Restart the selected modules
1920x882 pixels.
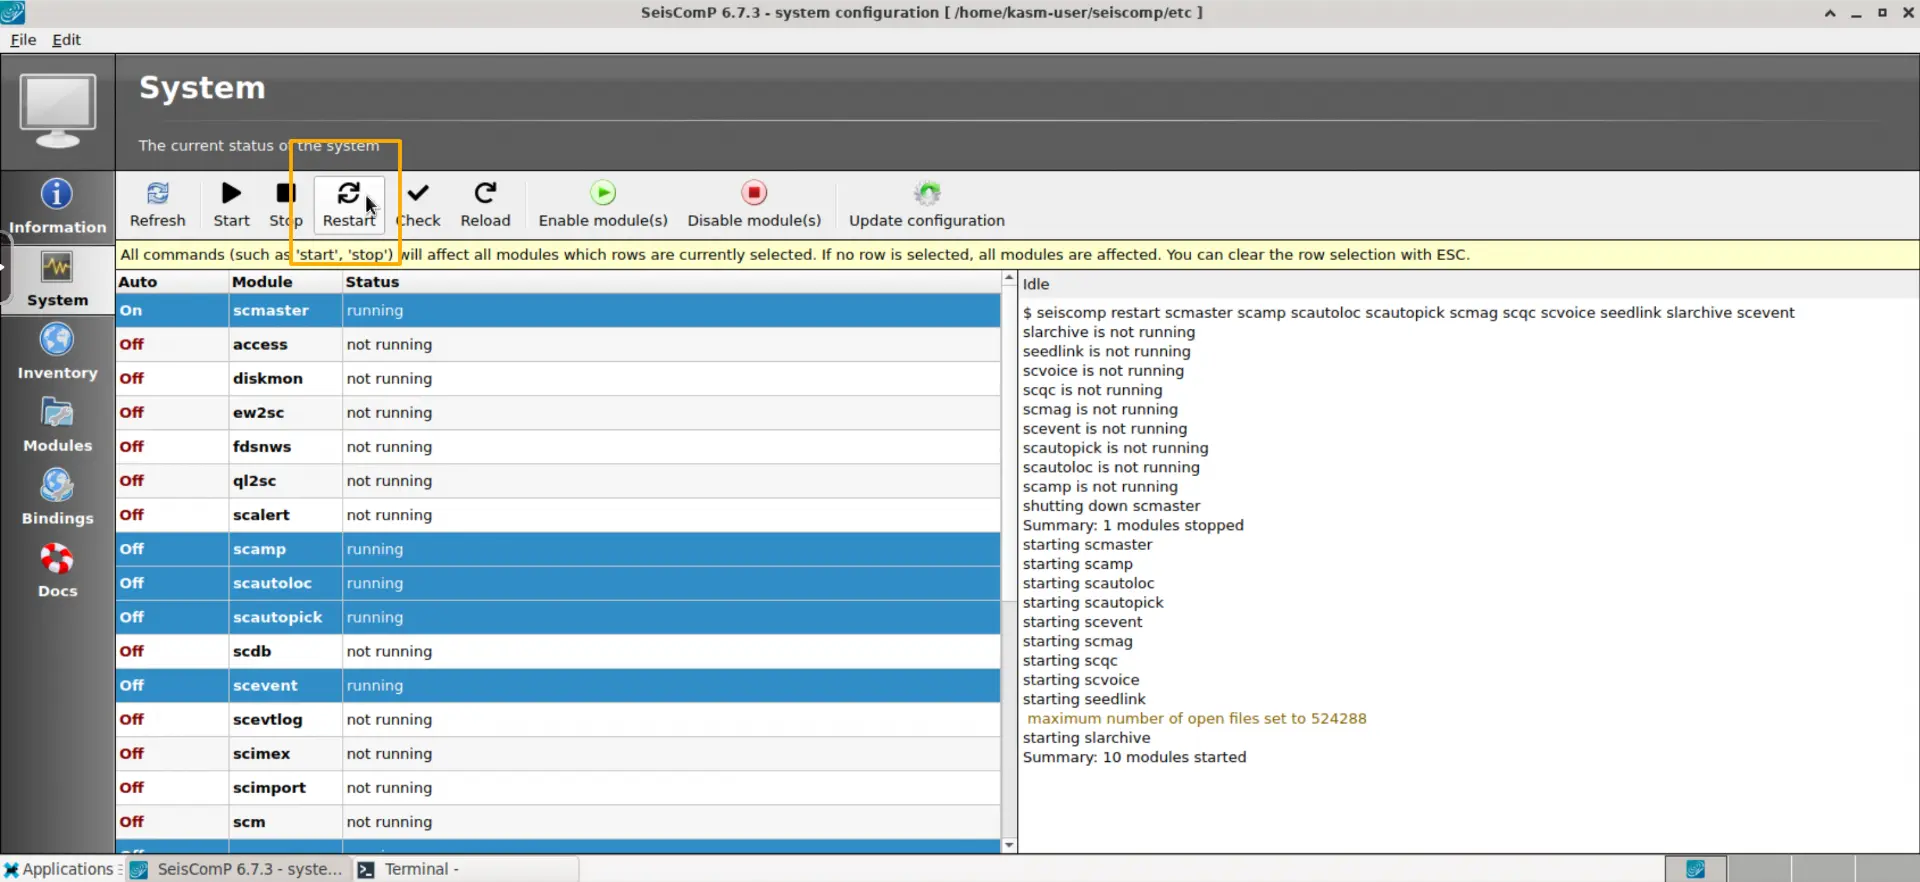pos(349,204)
